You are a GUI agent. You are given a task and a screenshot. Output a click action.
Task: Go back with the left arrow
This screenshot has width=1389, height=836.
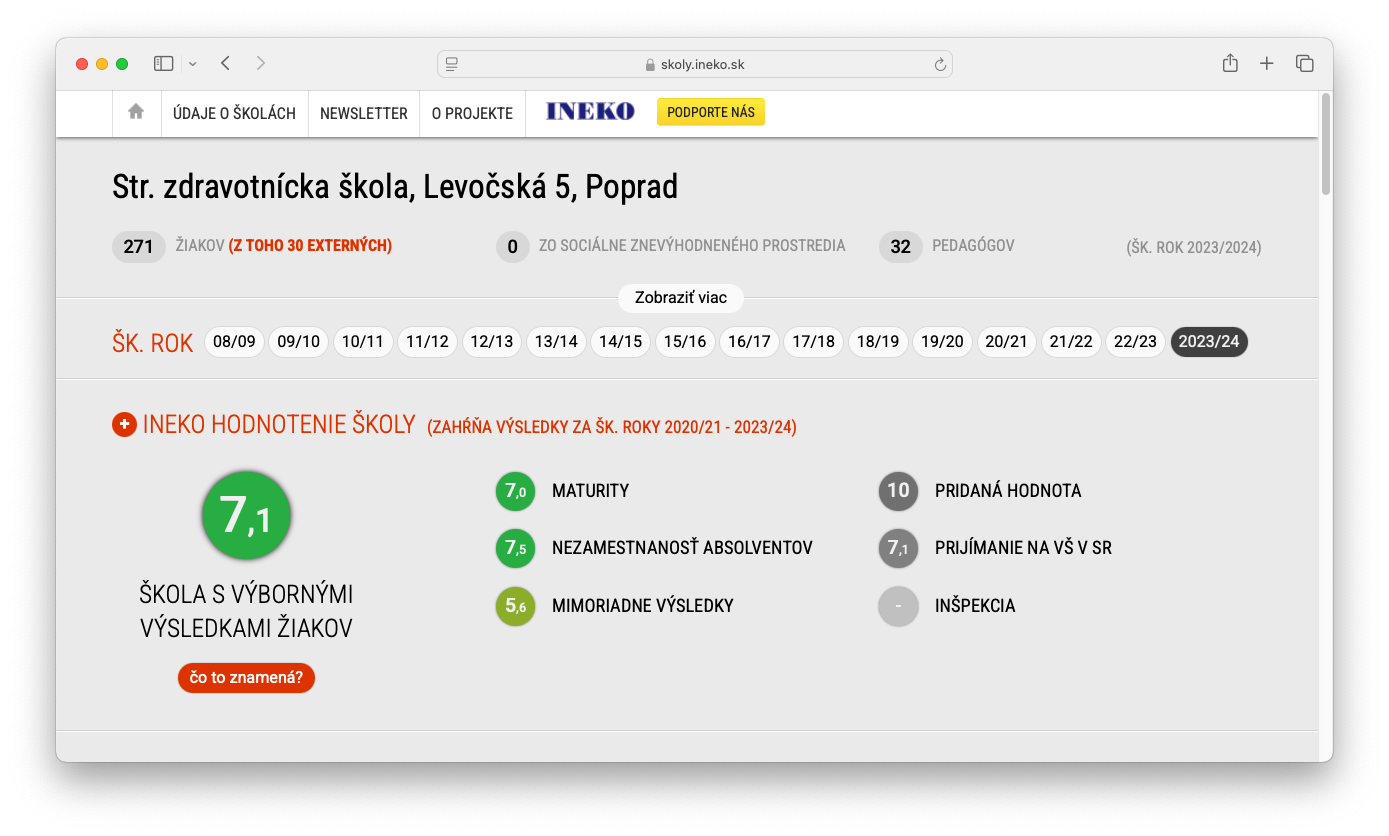[x=226, y=63]
